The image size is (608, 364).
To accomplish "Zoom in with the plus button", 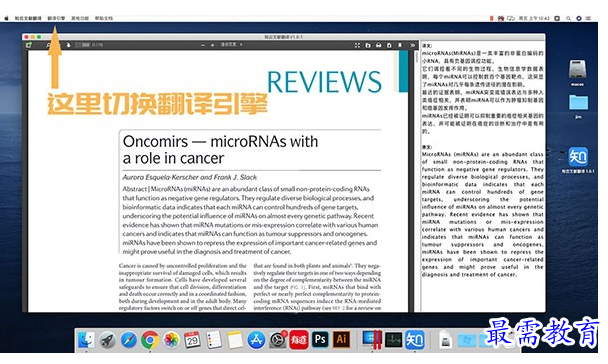I will 212,45.
